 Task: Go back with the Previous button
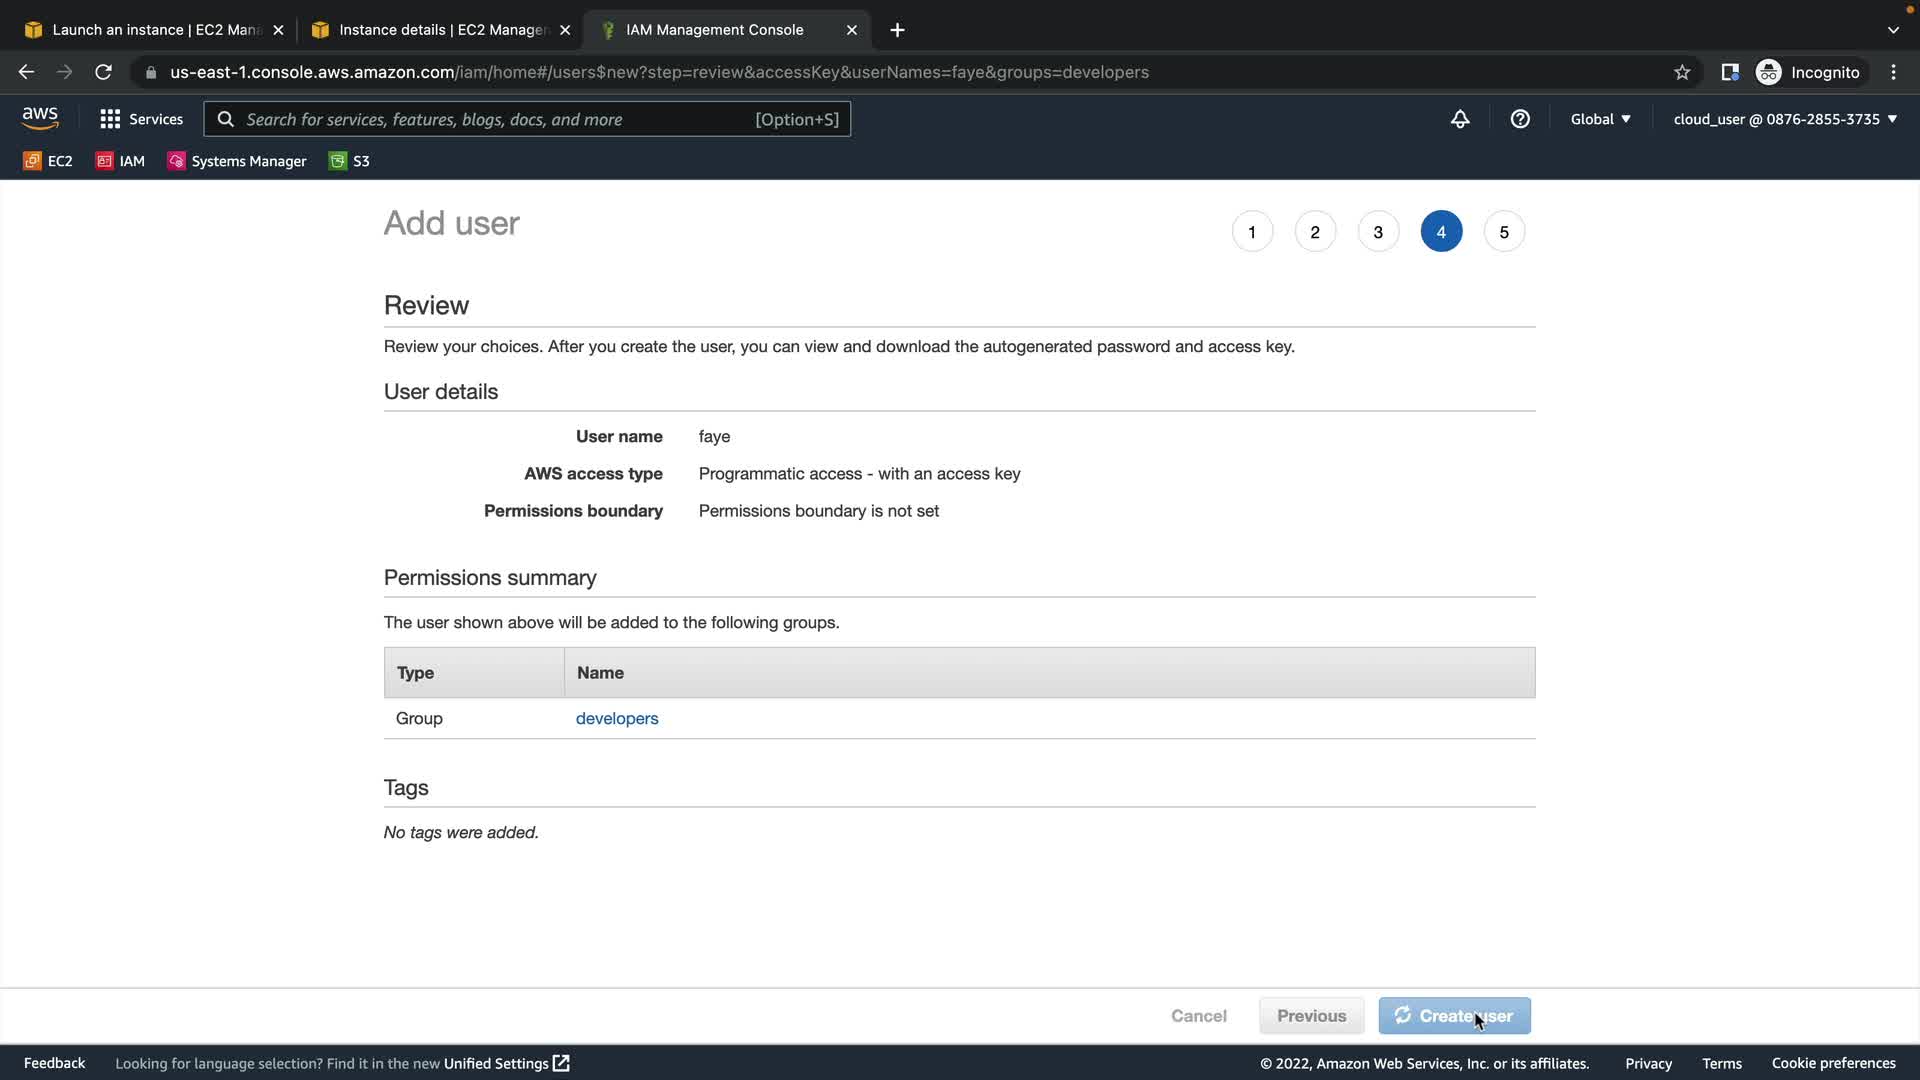[x=1311, y=1016]
